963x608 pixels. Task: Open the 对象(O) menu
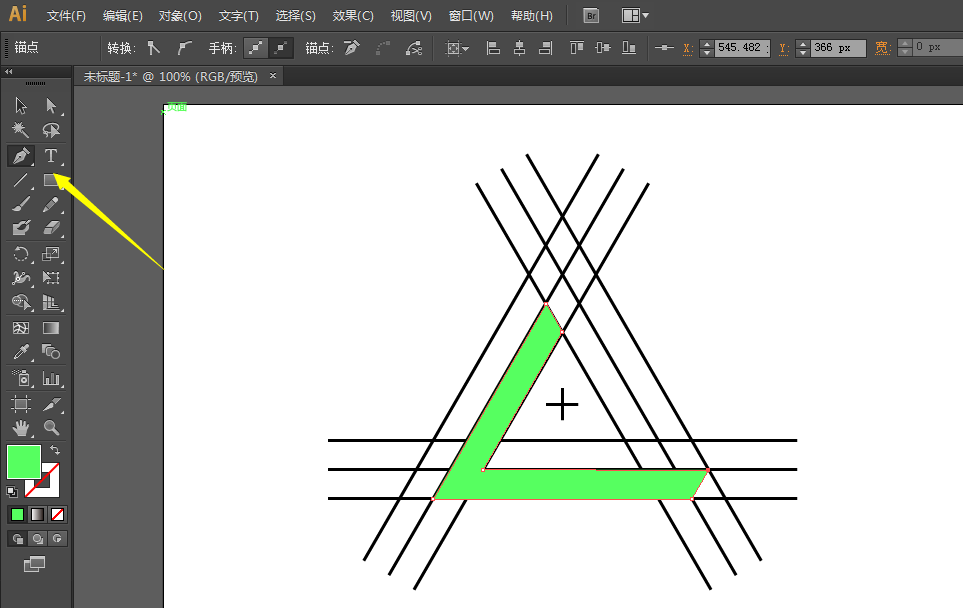(x=180, y=16)
